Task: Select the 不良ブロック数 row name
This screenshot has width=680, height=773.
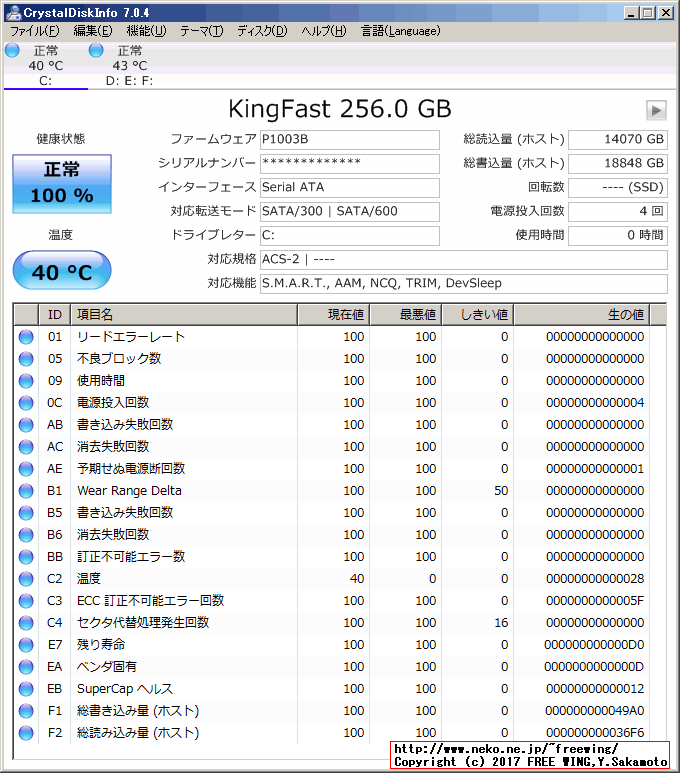Action: [x=119, y=359]
